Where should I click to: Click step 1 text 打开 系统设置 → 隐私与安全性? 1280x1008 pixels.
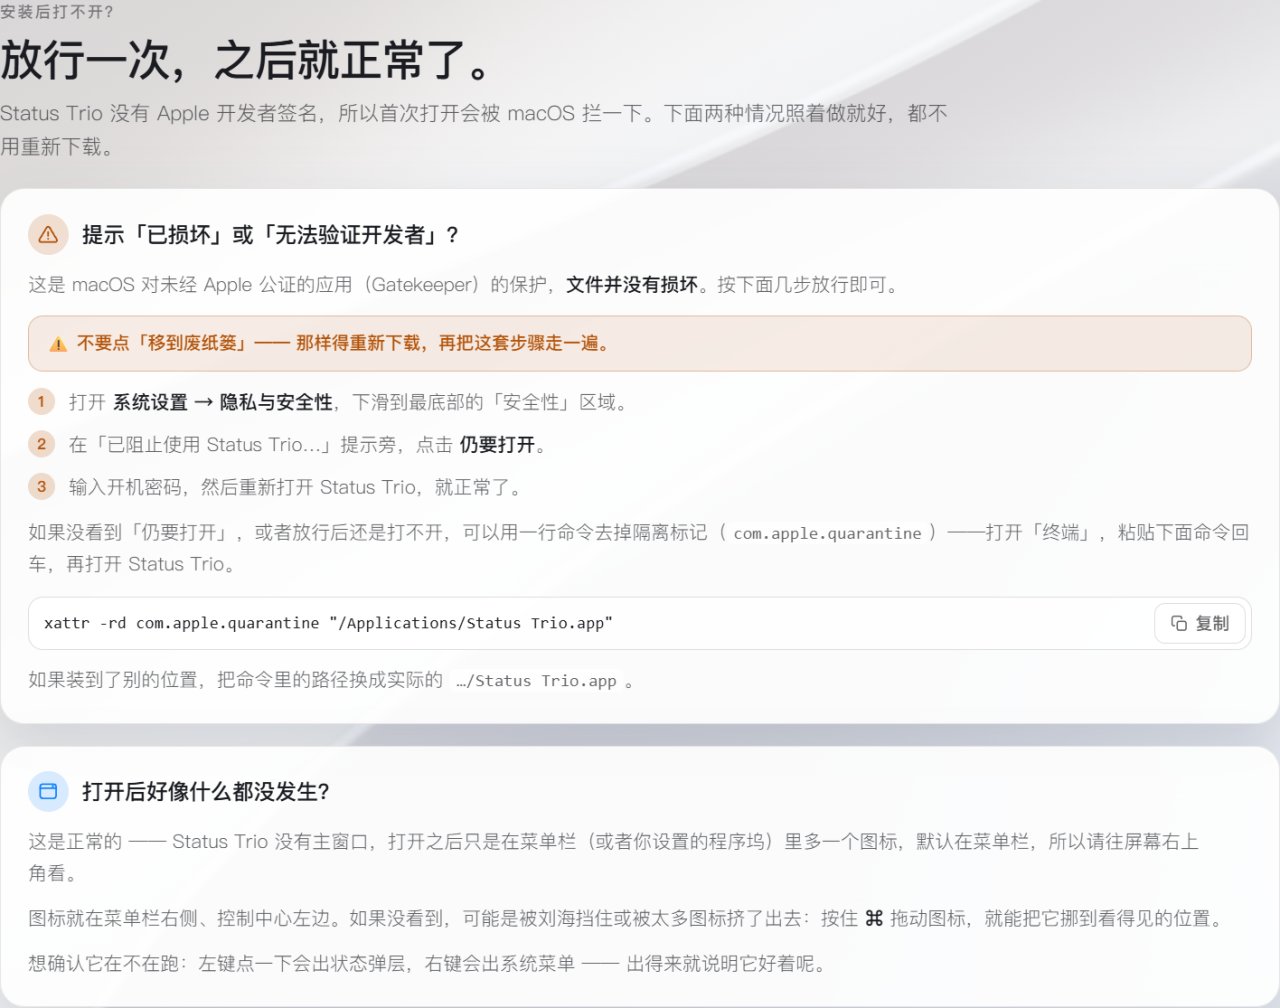201,402
